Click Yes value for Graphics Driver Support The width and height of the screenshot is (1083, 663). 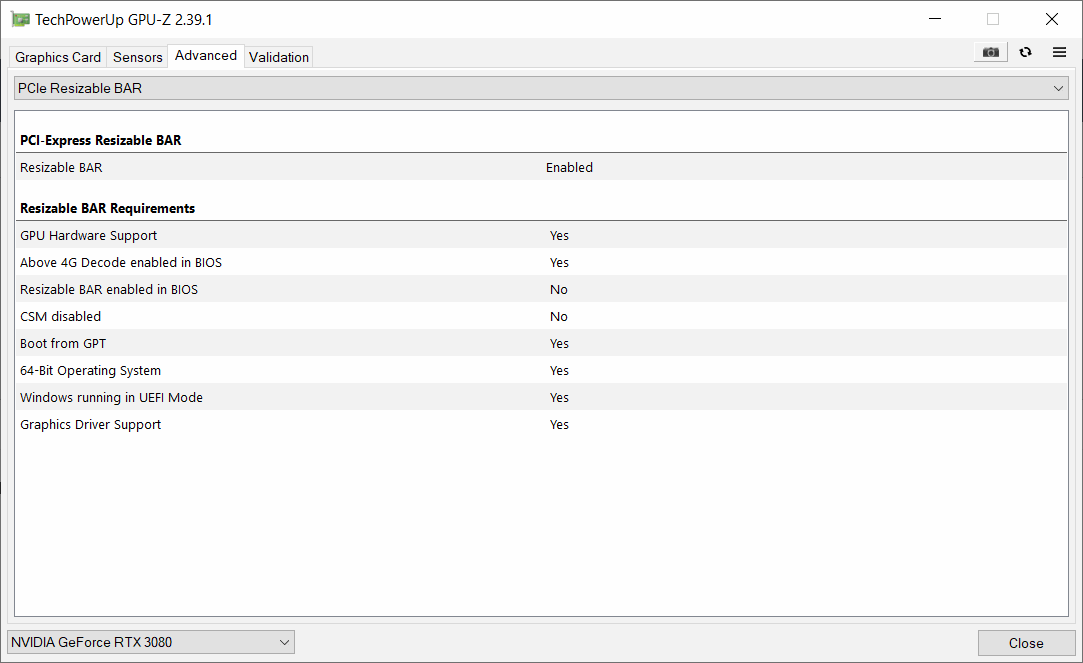click(559, 425)
